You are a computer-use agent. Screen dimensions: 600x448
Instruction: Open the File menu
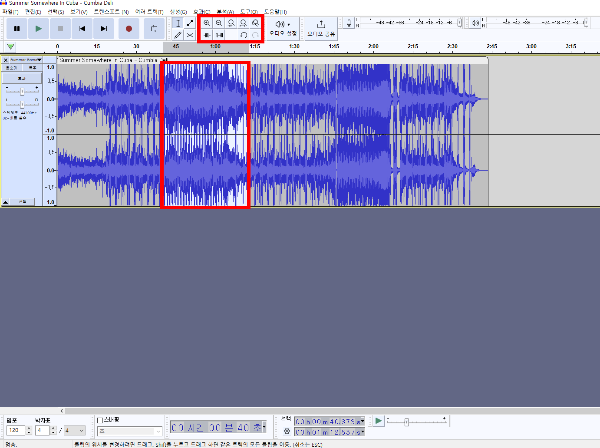coord(10,12)
